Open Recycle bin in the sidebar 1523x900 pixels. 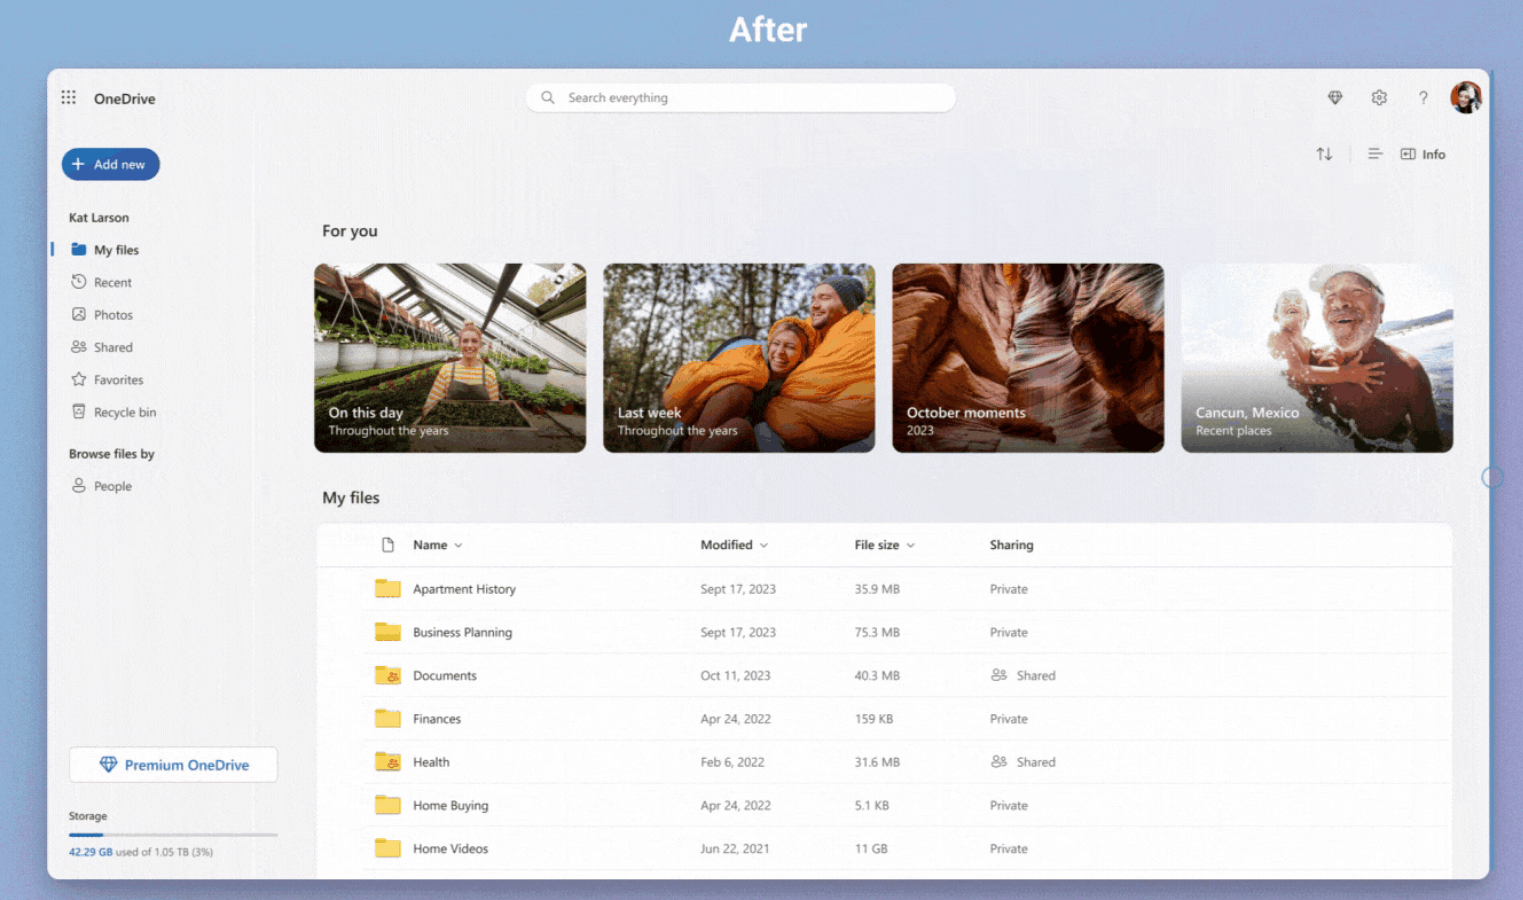[x=124, y=412]
